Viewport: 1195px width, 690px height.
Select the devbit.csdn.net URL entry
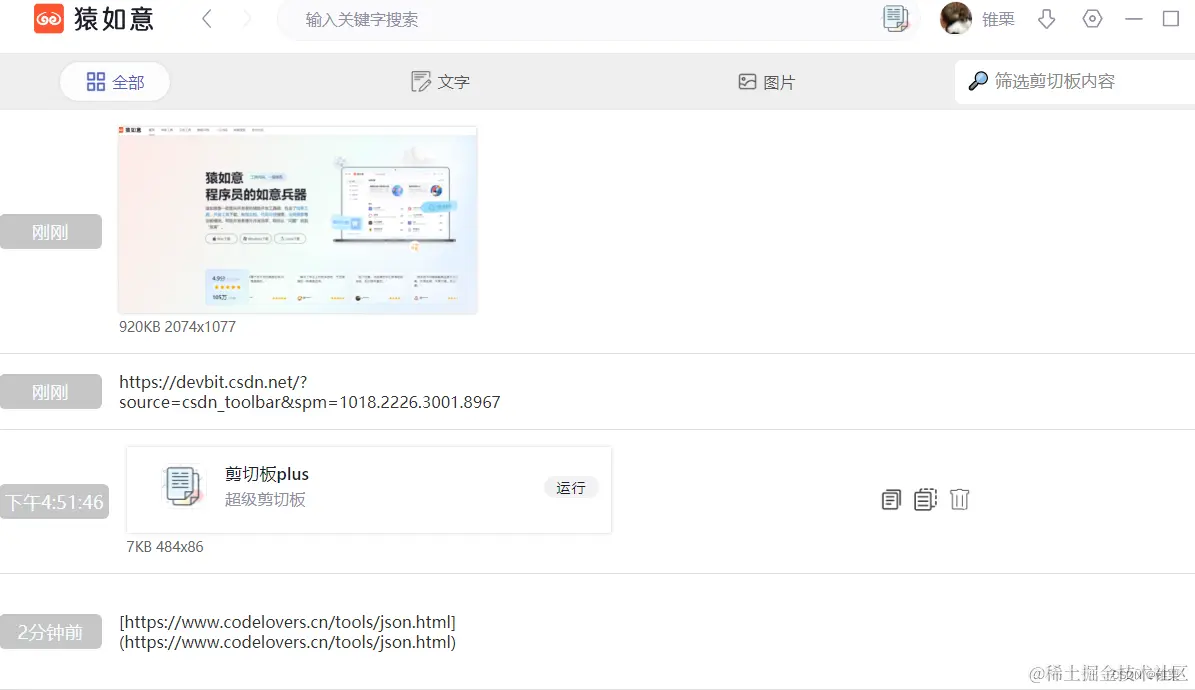[309, 392]
